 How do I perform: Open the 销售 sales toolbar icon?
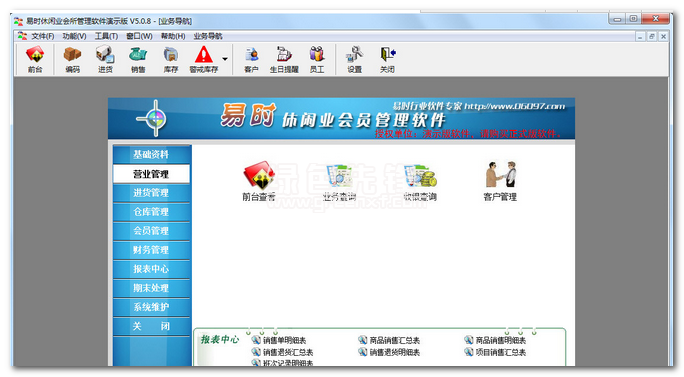coord(138,59)
